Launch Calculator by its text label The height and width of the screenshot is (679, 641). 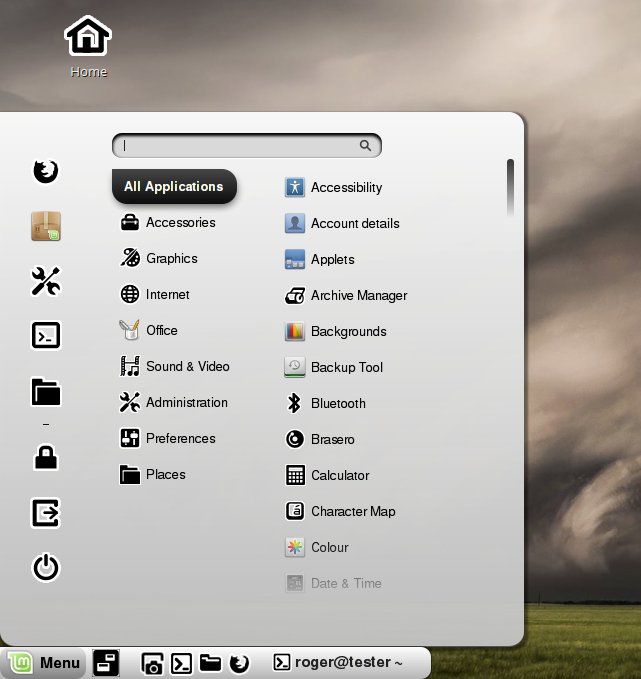tap(340, 475)
